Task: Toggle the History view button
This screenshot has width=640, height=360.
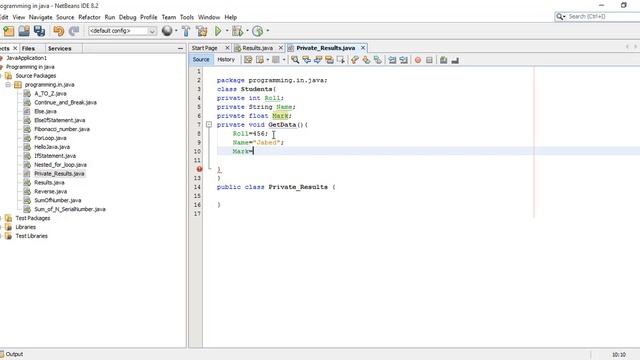Action: coord(226,60)
